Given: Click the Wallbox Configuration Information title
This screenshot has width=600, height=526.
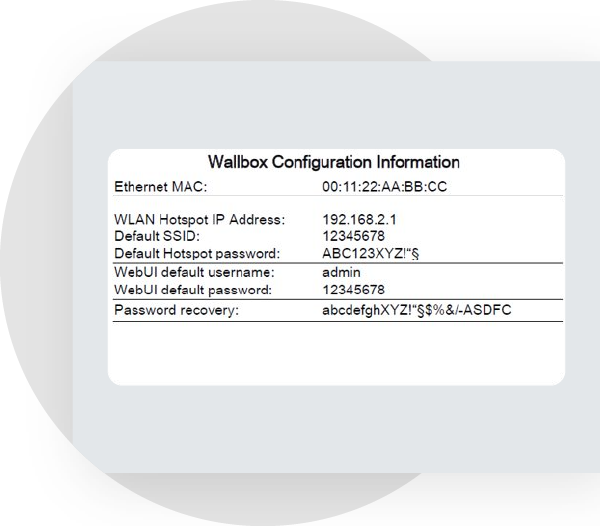Looking at the screenshot, I should point(334,162).
